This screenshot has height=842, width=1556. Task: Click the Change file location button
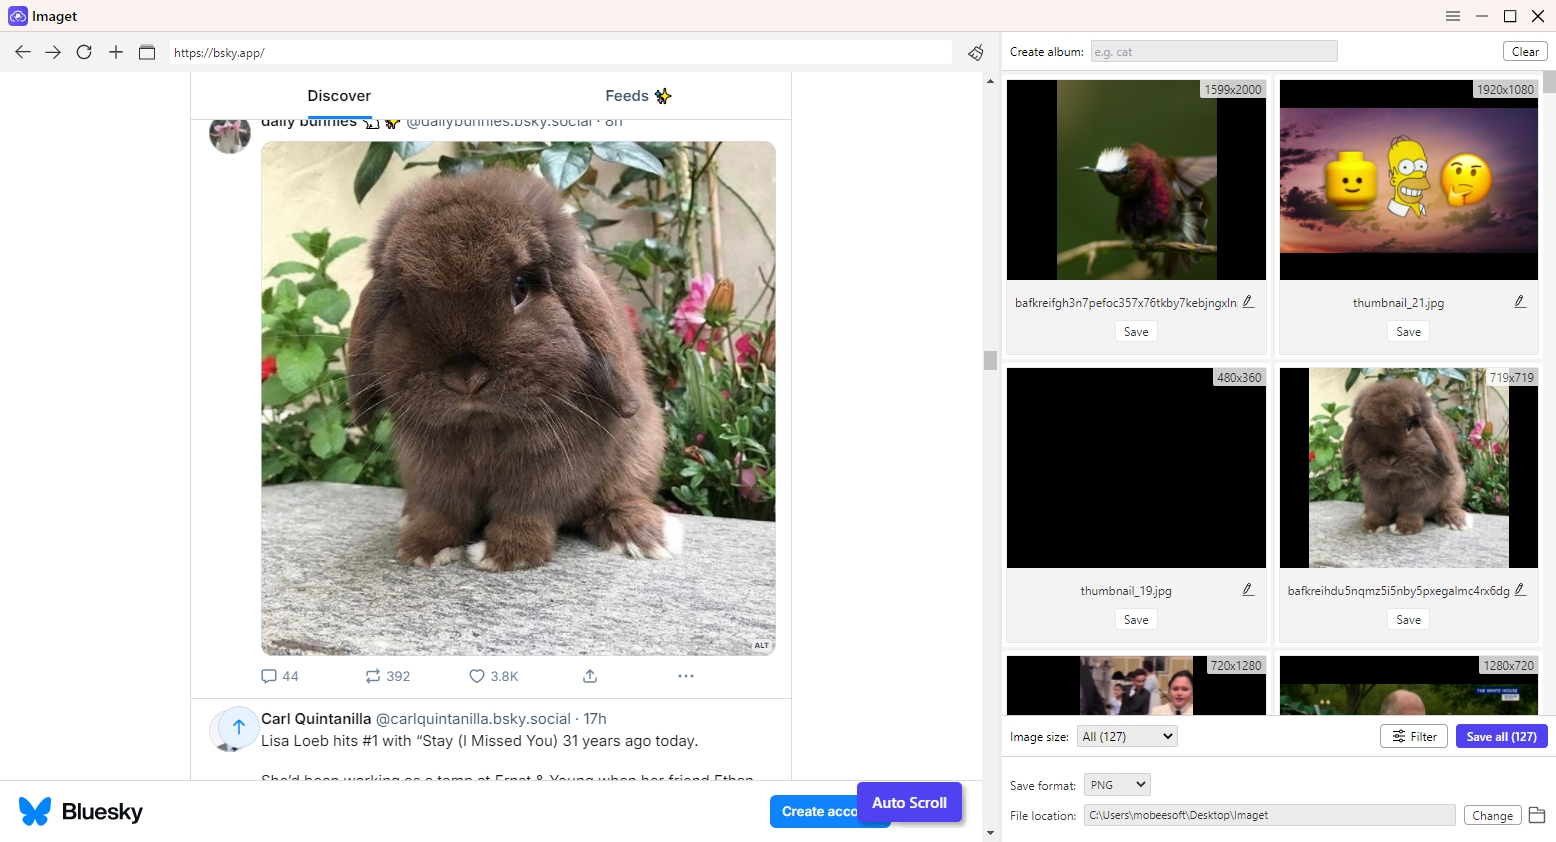(1492, 815)
